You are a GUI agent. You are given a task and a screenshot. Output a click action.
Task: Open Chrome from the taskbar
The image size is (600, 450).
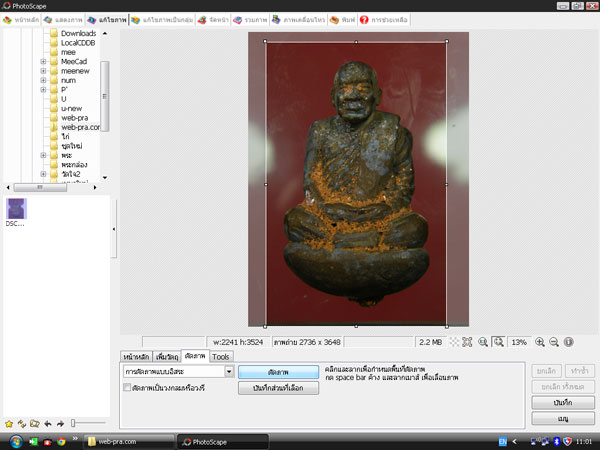point(61,442)
